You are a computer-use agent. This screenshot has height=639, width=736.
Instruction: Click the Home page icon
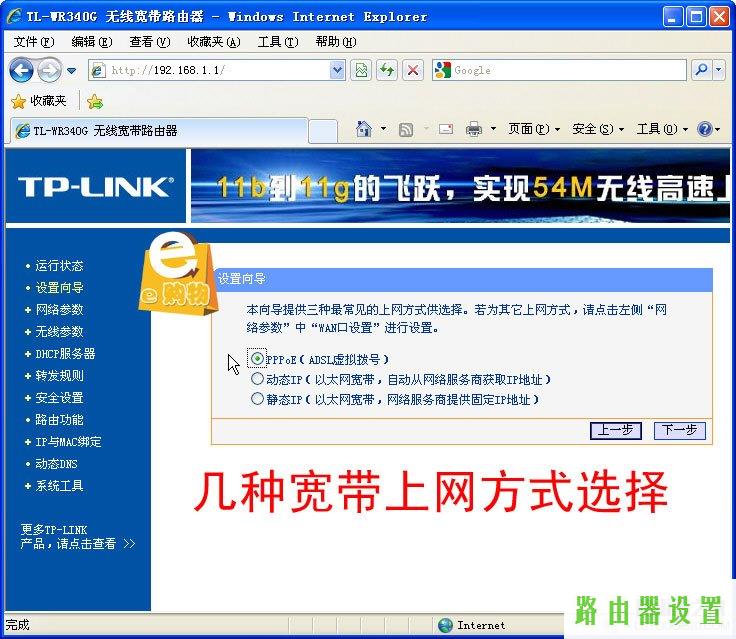pos(364,129)
